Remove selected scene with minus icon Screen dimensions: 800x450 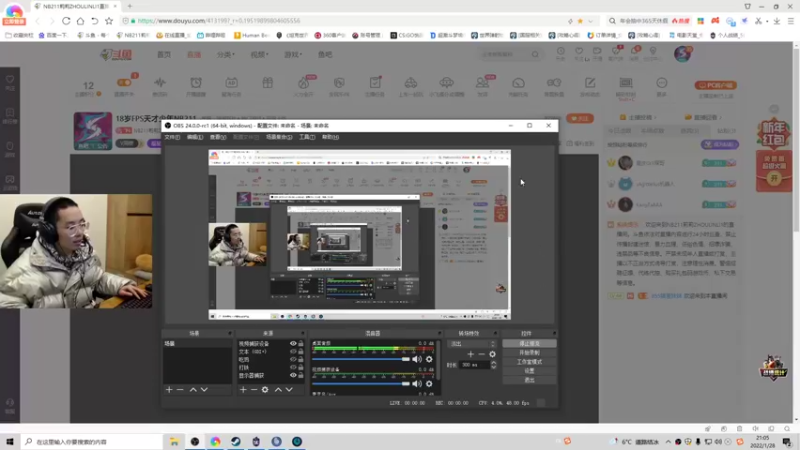[180, 390]
